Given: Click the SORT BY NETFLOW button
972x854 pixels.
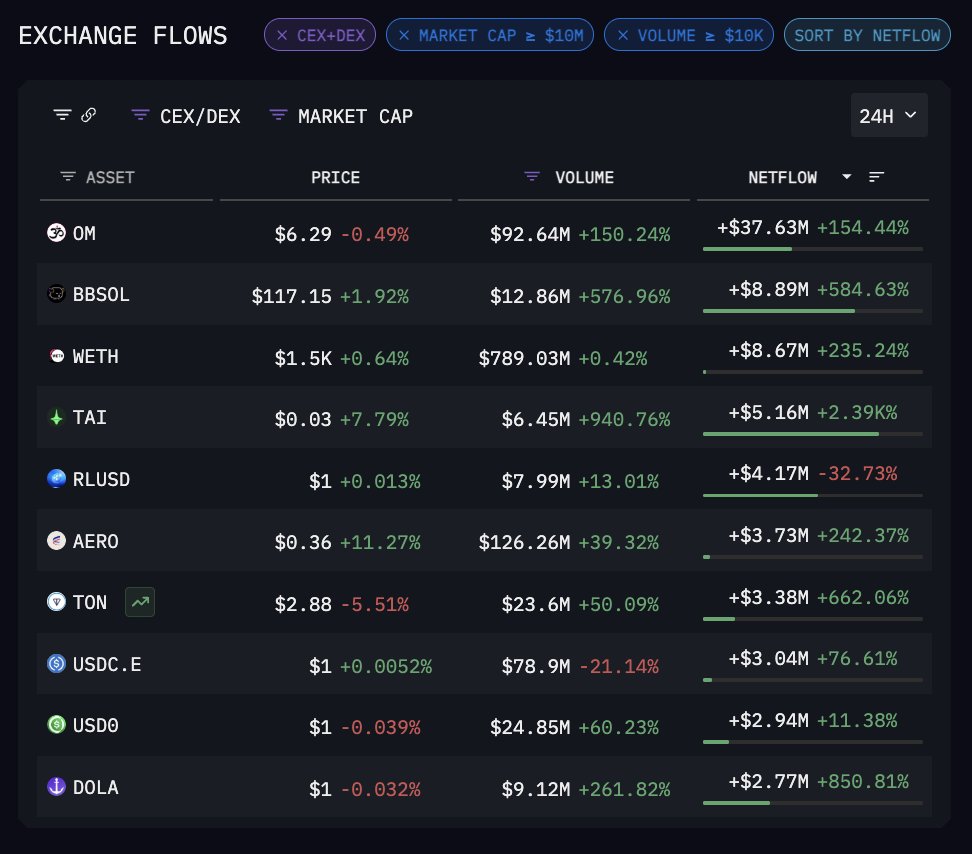Looking at the screenshot, I should coord(867,34).
